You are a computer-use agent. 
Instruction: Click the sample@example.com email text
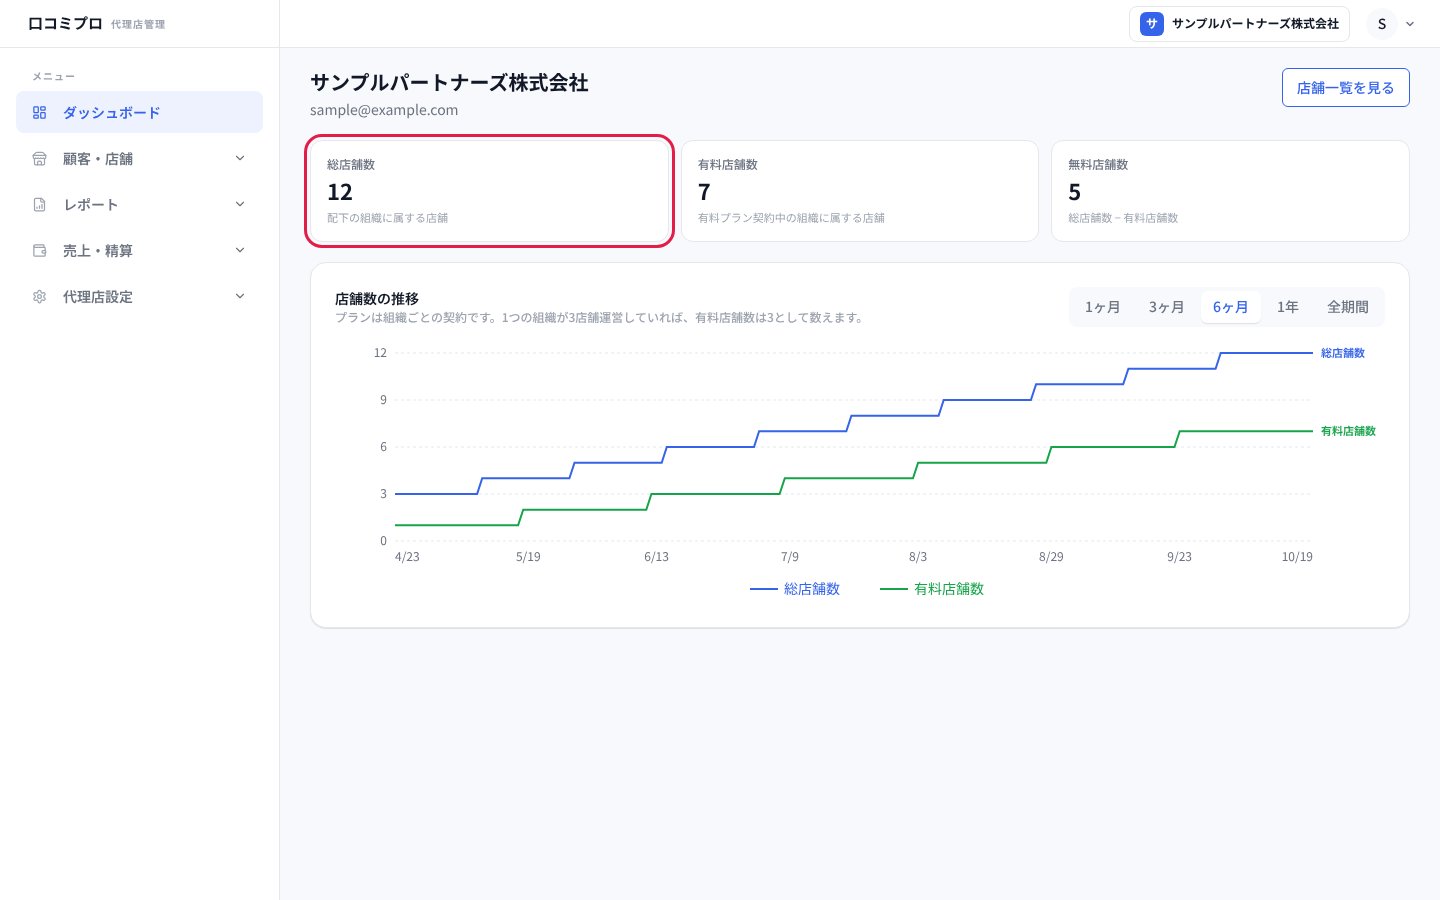pos(384,110)
